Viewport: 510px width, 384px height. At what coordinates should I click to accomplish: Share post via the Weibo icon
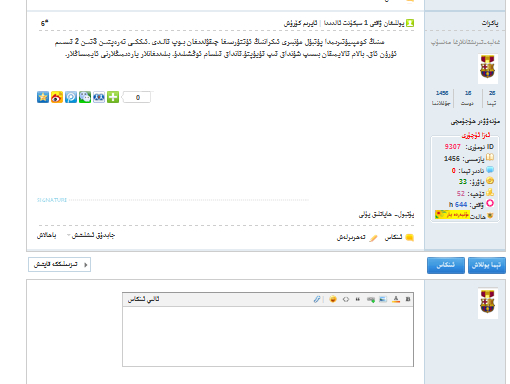(x=57, y=97)
